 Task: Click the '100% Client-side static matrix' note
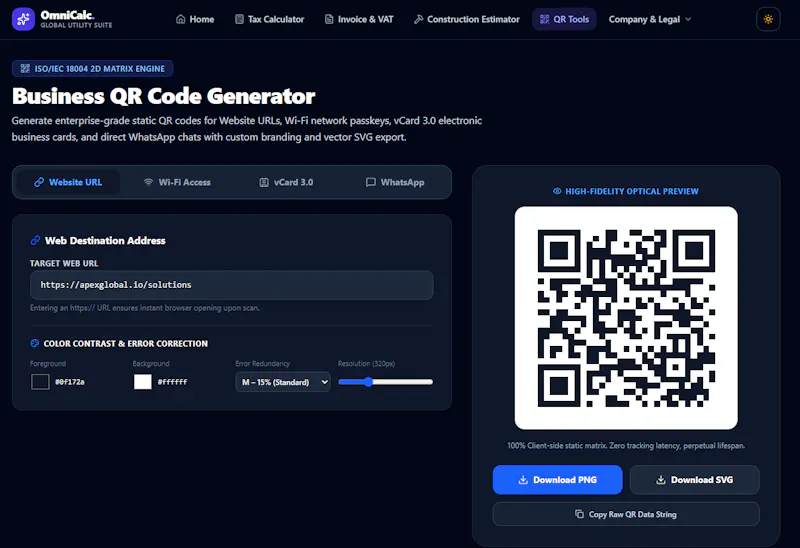[x=626, y=445]
